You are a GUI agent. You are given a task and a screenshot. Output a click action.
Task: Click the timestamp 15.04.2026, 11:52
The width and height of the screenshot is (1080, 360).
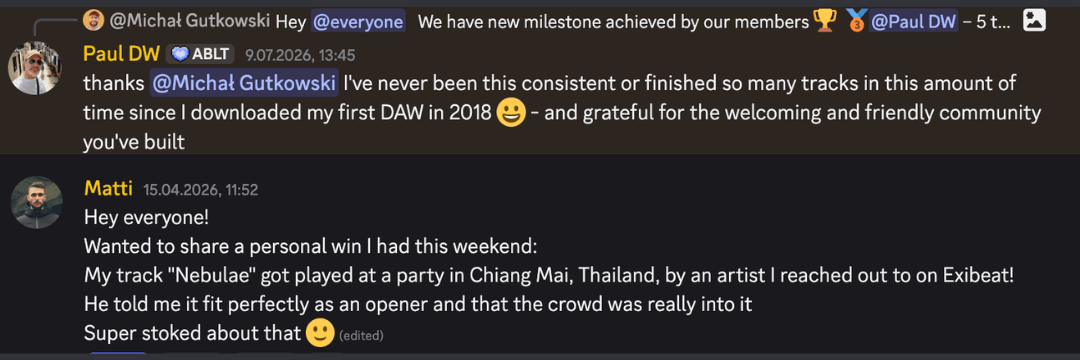click(x=200, y=189)
